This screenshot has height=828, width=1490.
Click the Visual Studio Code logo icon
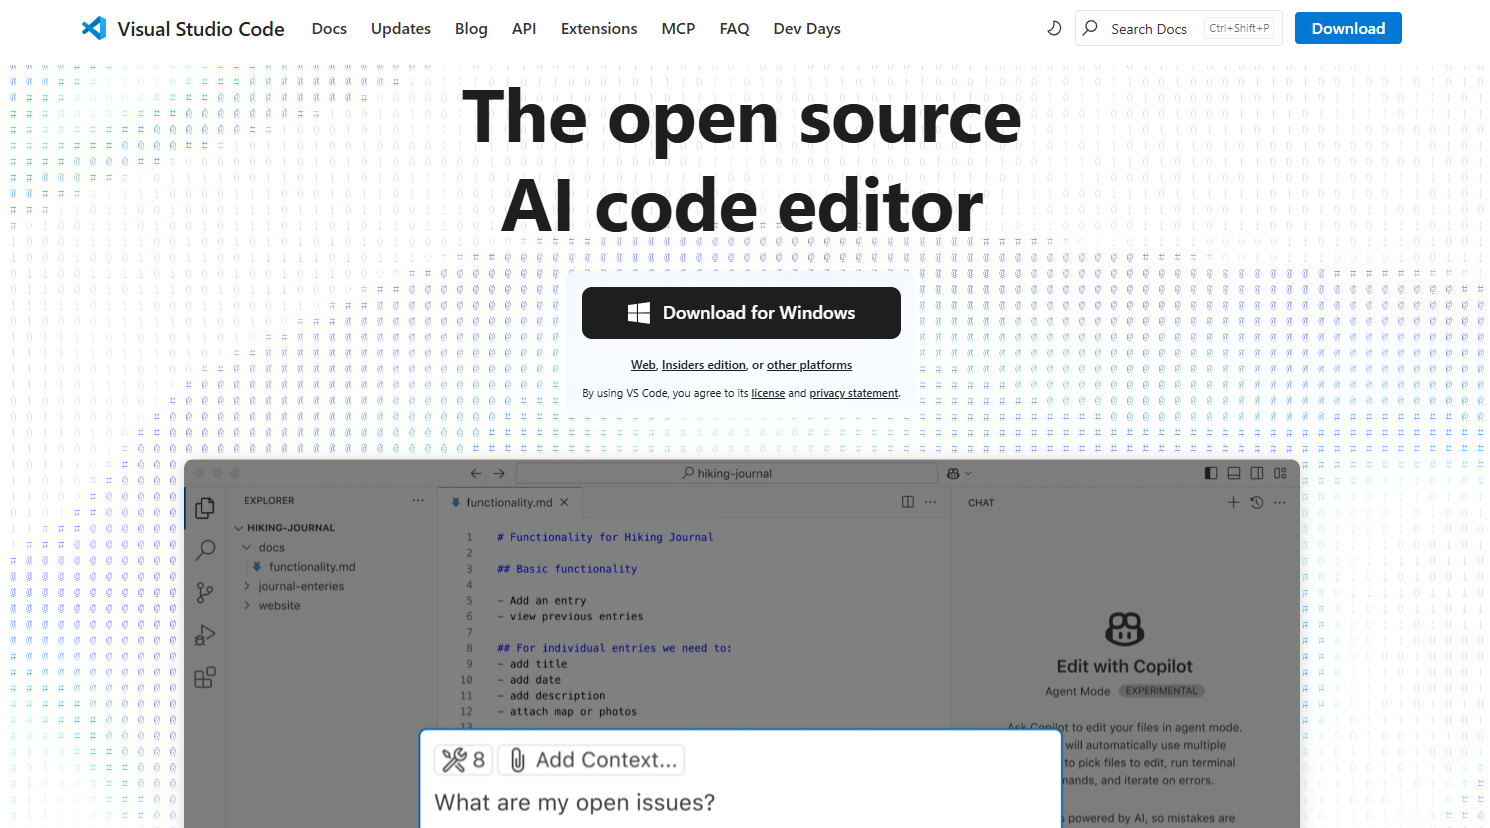(x=94, y=28)
